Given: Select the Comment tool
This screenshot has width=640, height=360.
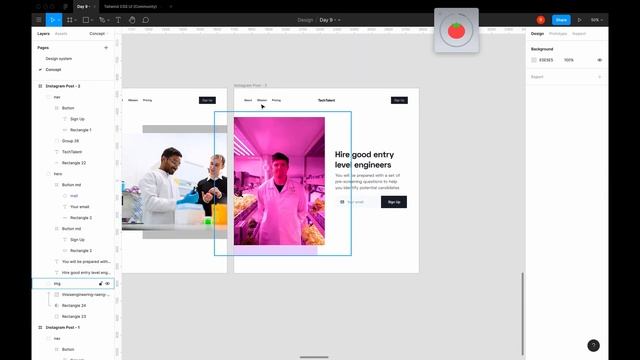Looking at the screenshot, I should coord(146,20).
